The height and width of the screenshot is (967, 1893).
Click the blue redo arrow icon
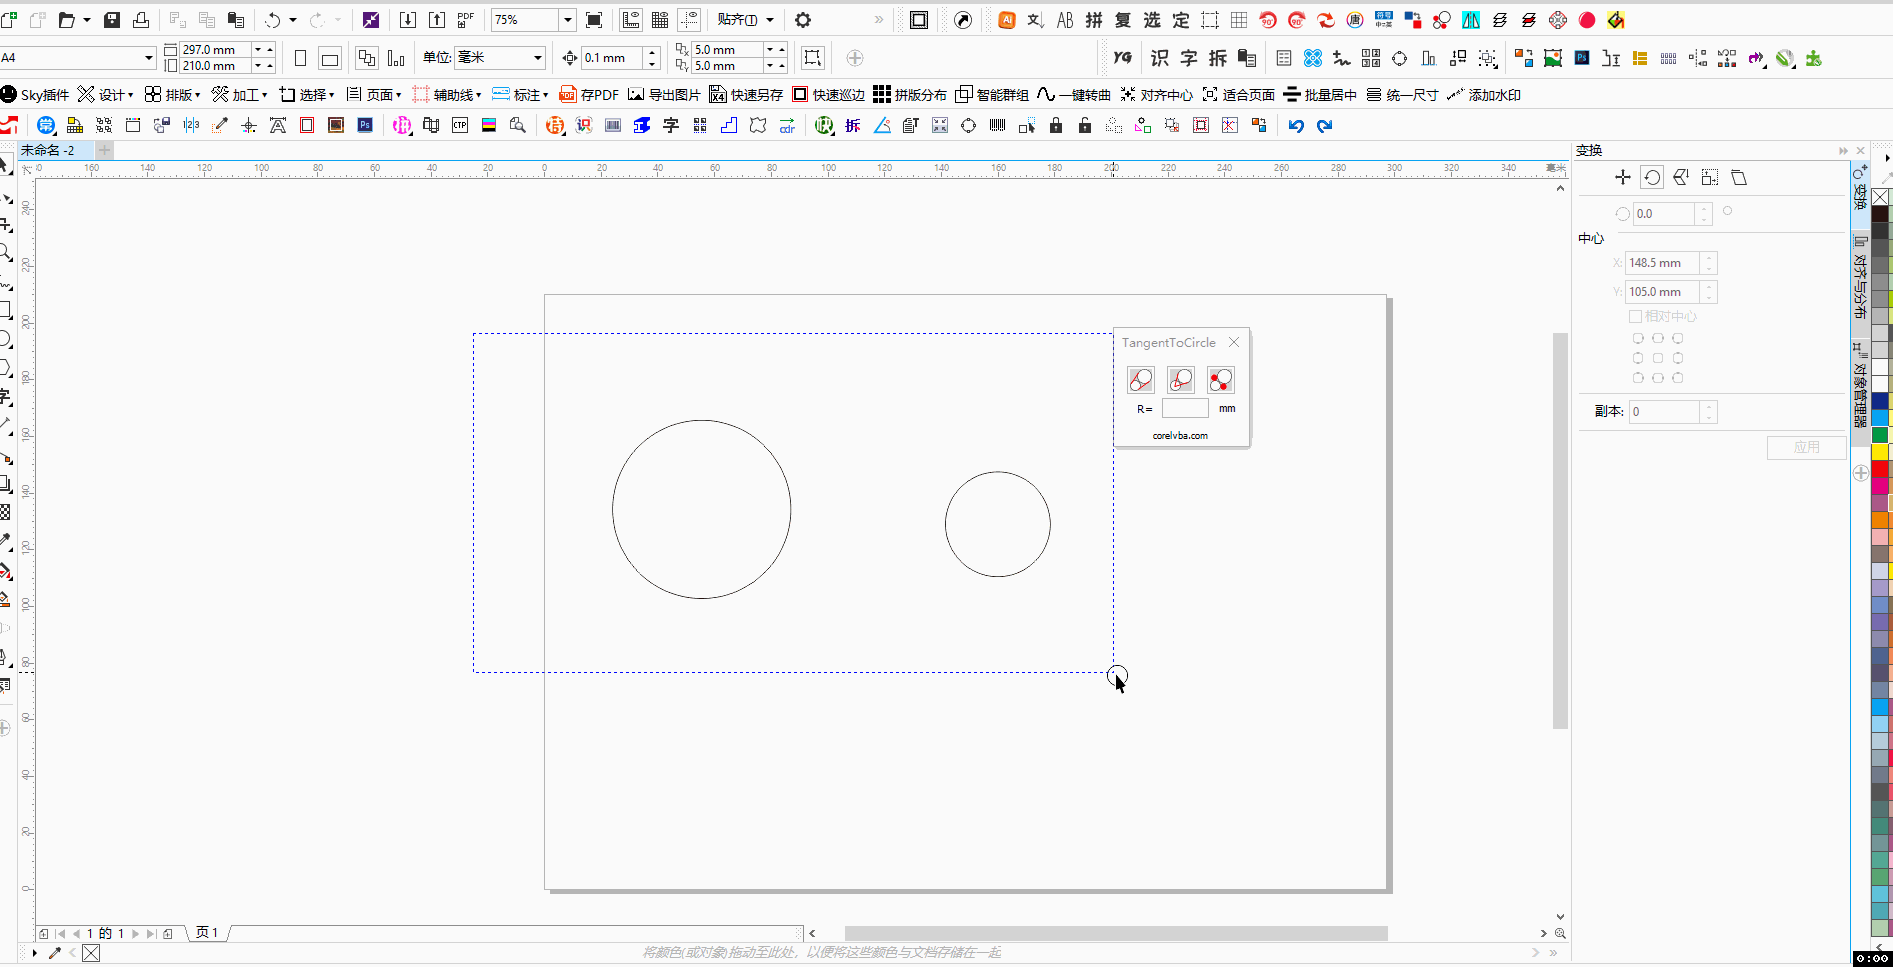(1325, 125)
